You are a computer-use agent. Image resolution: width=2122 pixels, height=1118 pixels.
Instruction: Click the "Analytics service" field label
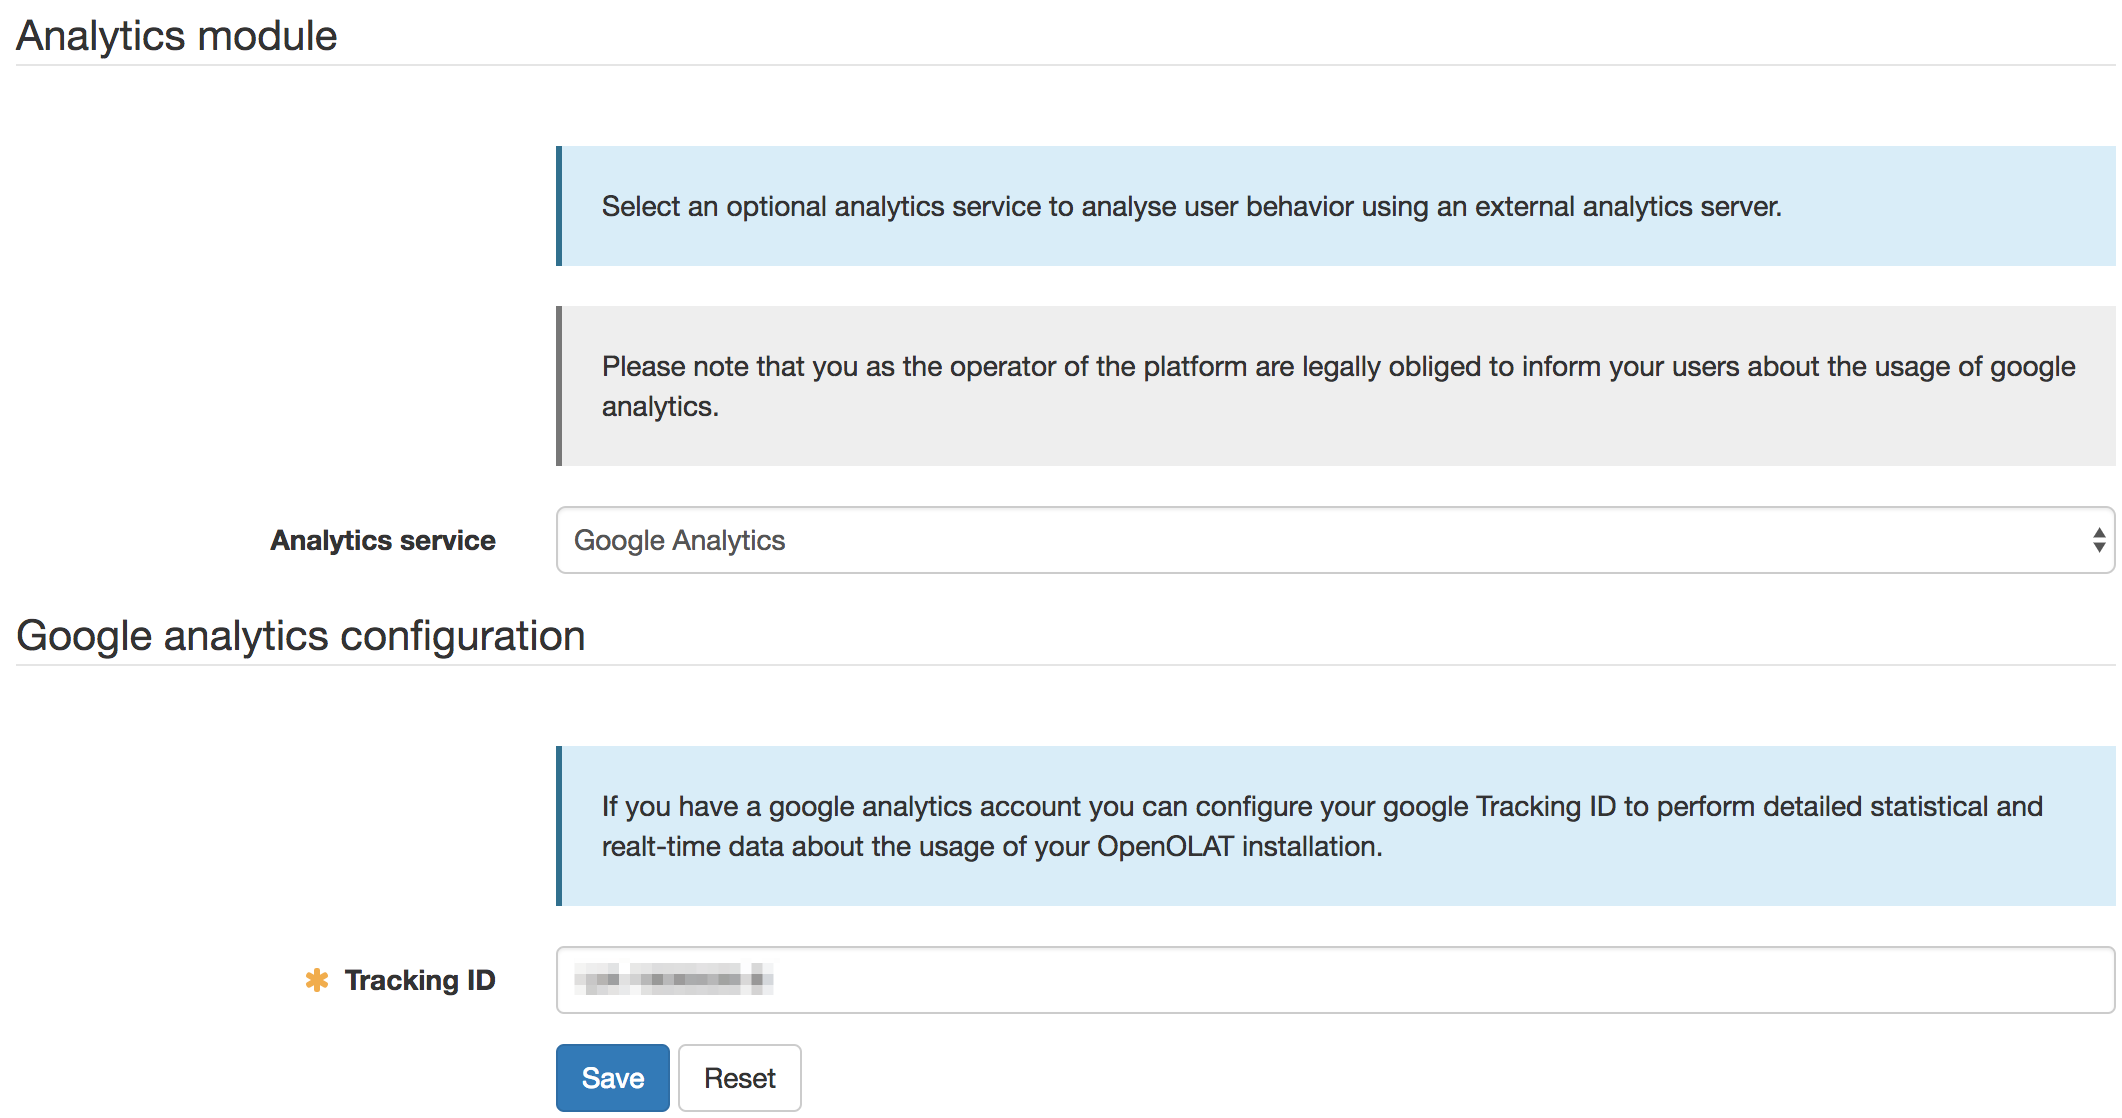(x=383, y=540)
